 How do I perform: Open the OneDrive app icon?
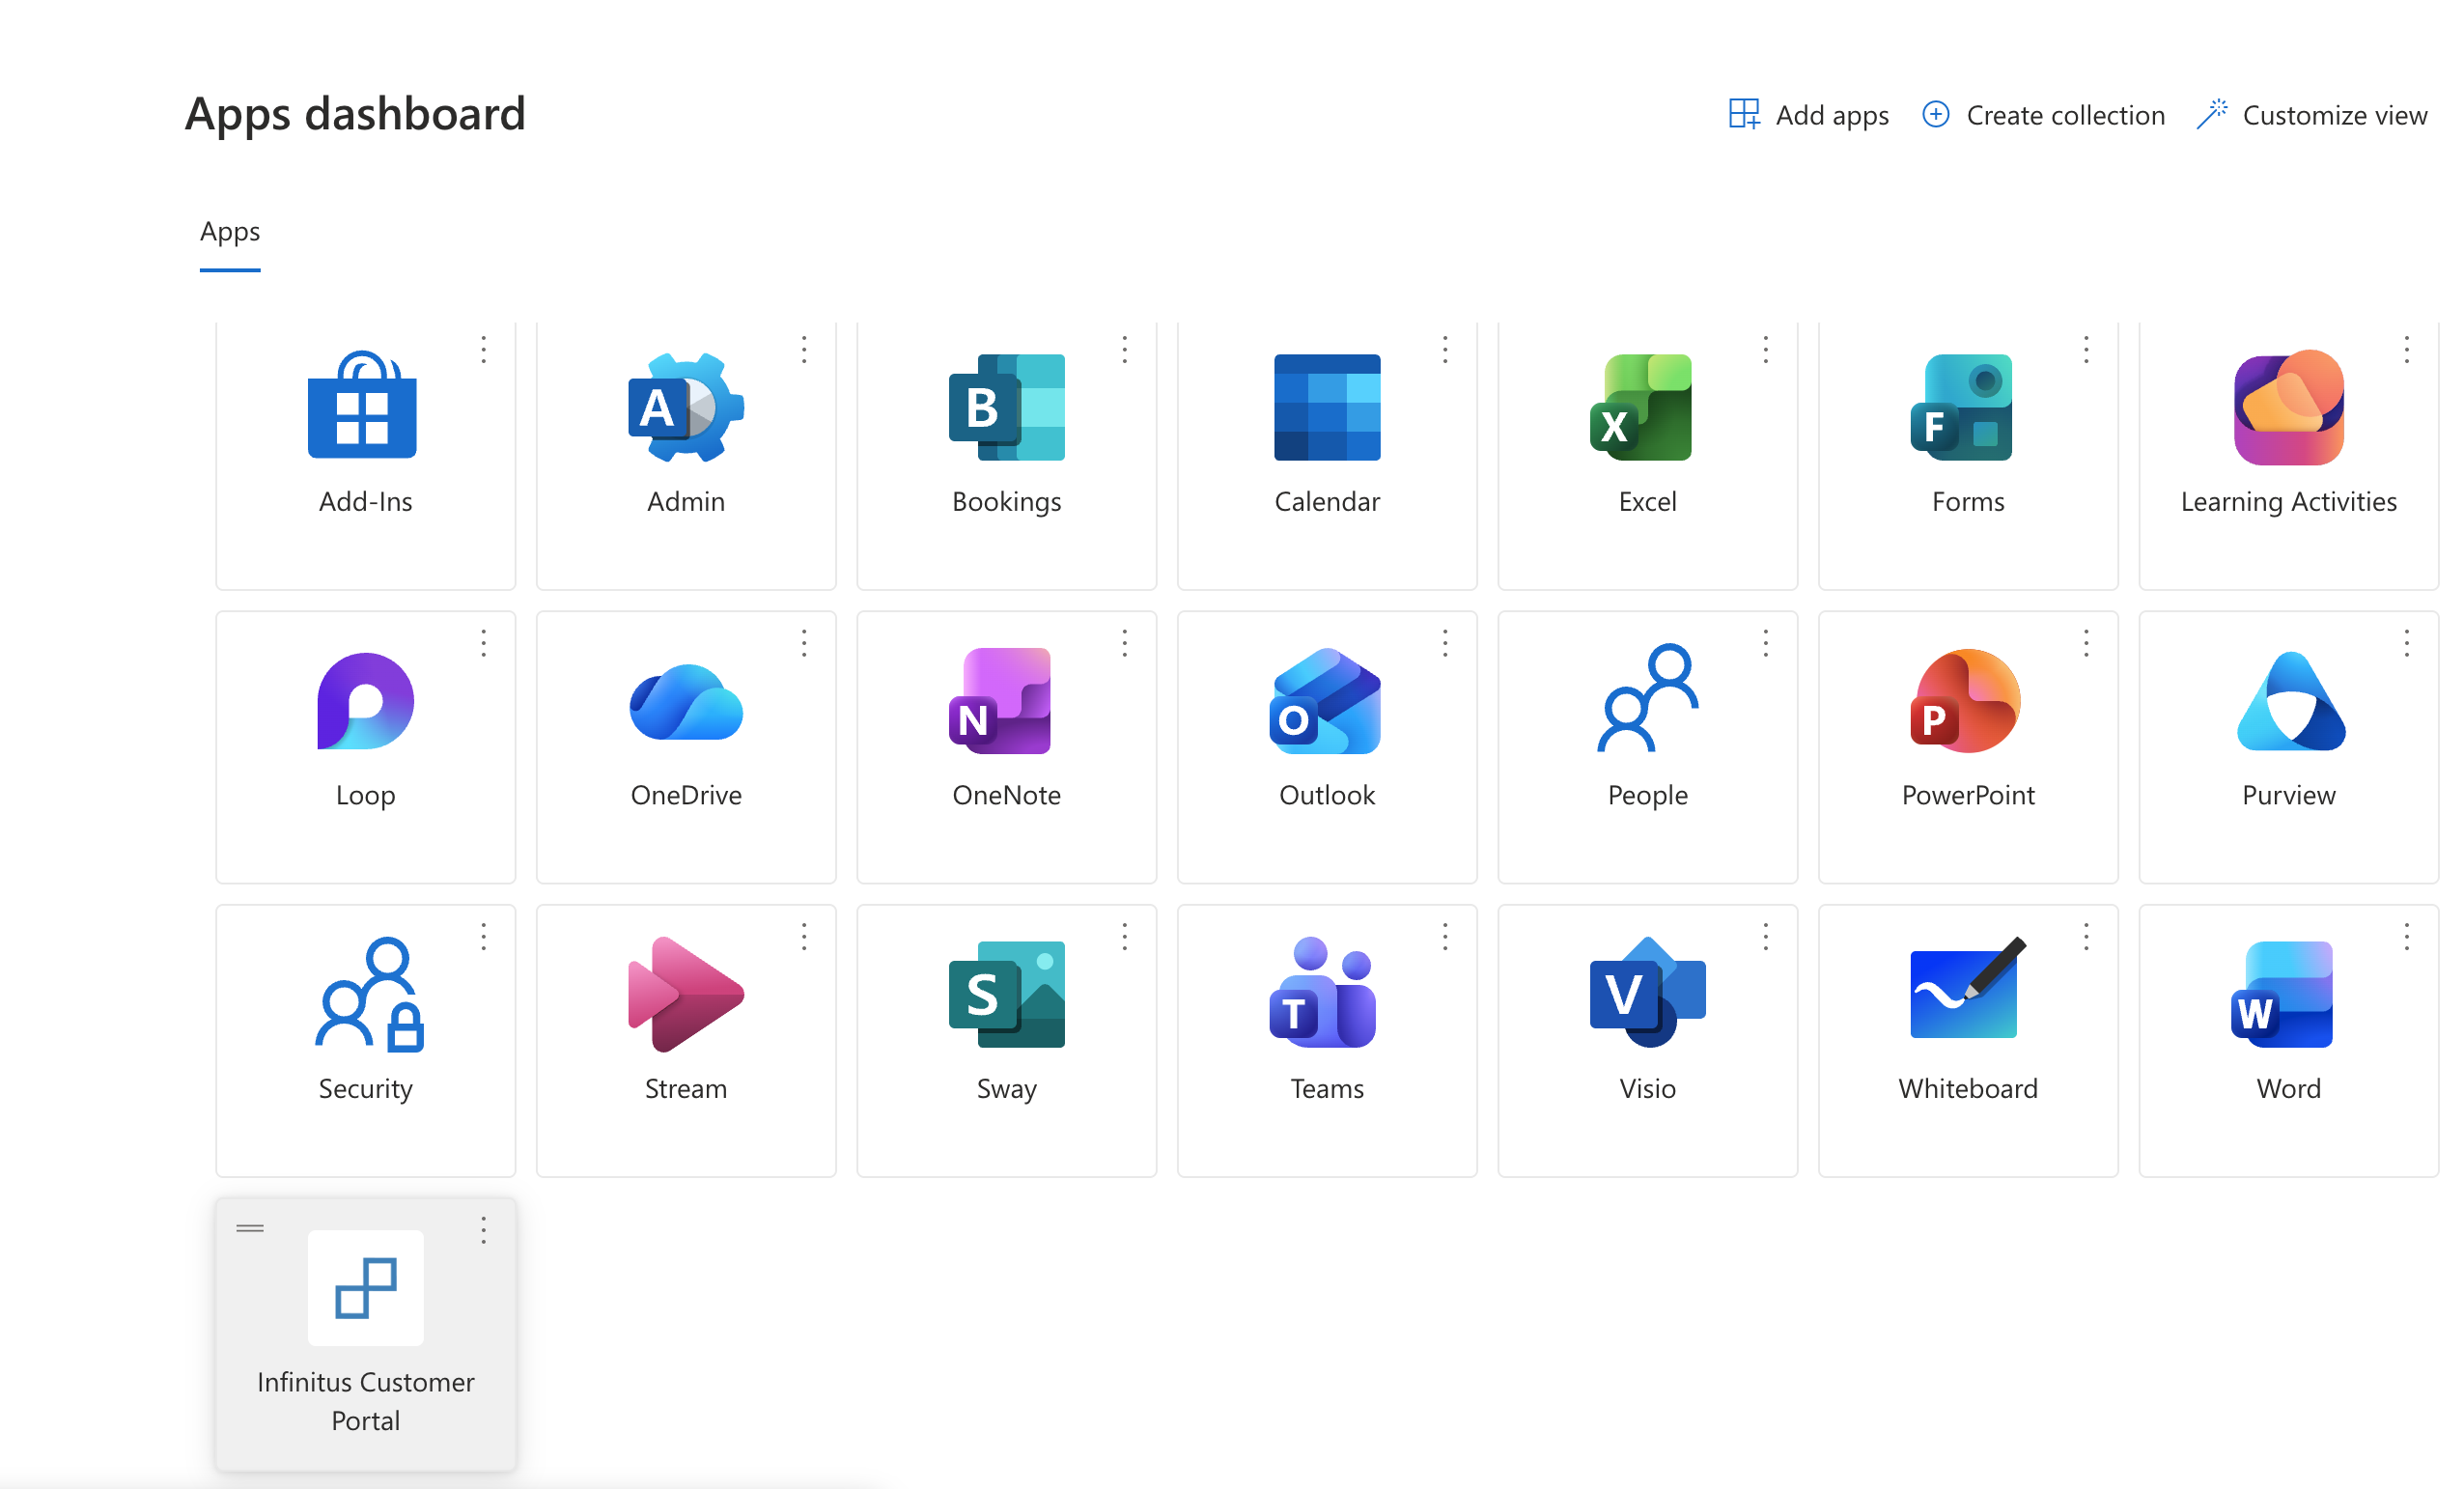686,702
